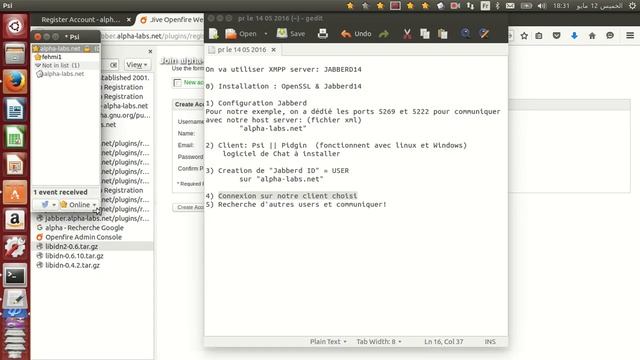Undo the last edit in gedit

356,34
